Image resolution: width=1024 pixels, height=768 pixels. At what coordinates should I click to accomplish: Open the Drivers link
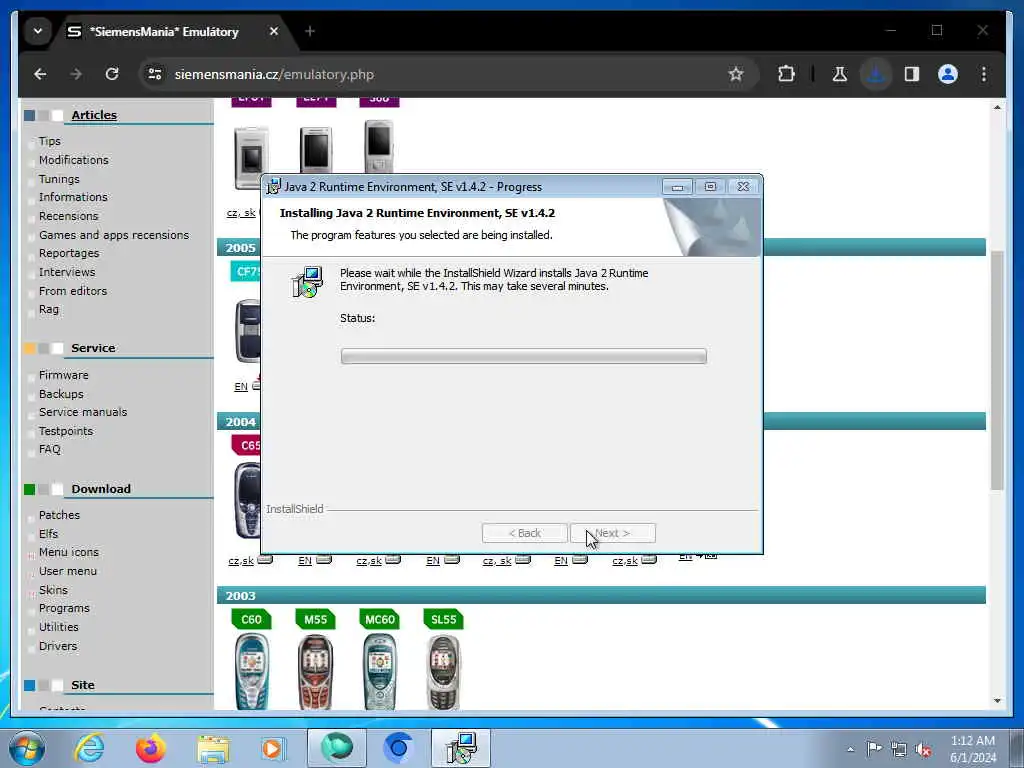click(x=58, y=646)
